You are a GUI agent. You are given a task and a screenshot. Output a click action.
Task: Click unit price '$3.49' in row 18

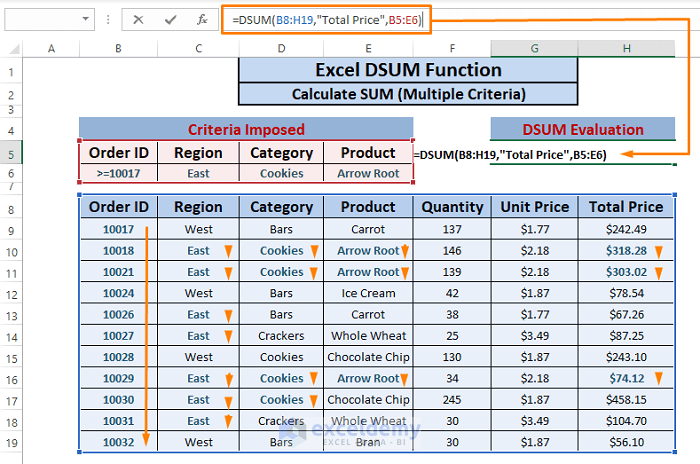tap(534, 421)
